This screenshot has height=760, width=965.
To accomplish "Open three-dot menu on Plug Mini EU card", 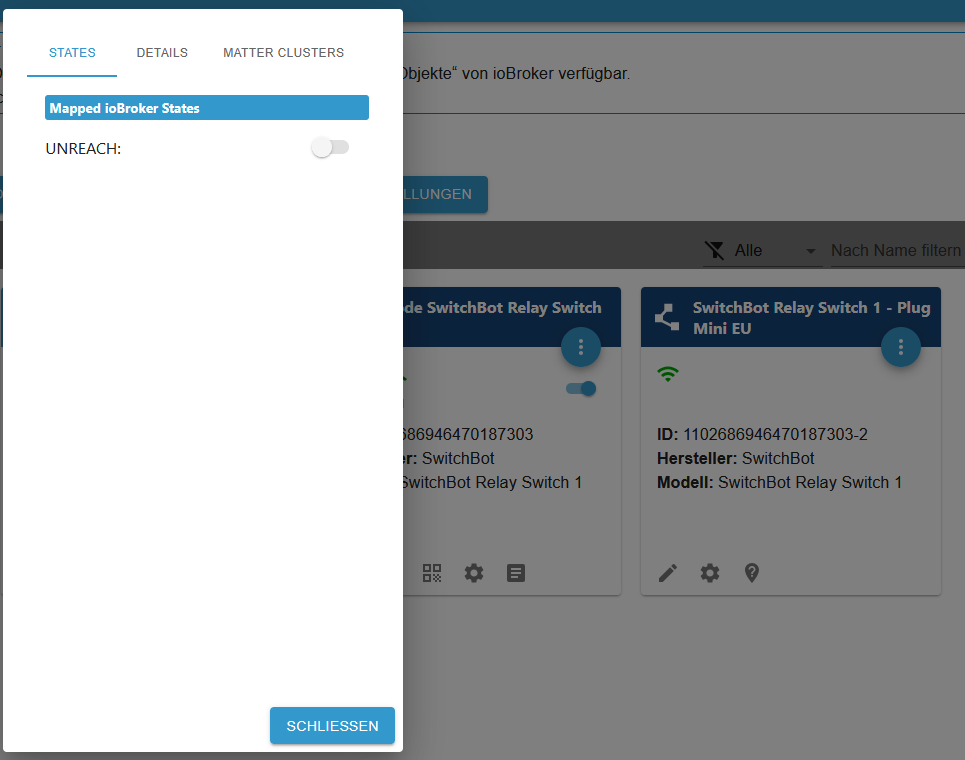I will 900,347.
